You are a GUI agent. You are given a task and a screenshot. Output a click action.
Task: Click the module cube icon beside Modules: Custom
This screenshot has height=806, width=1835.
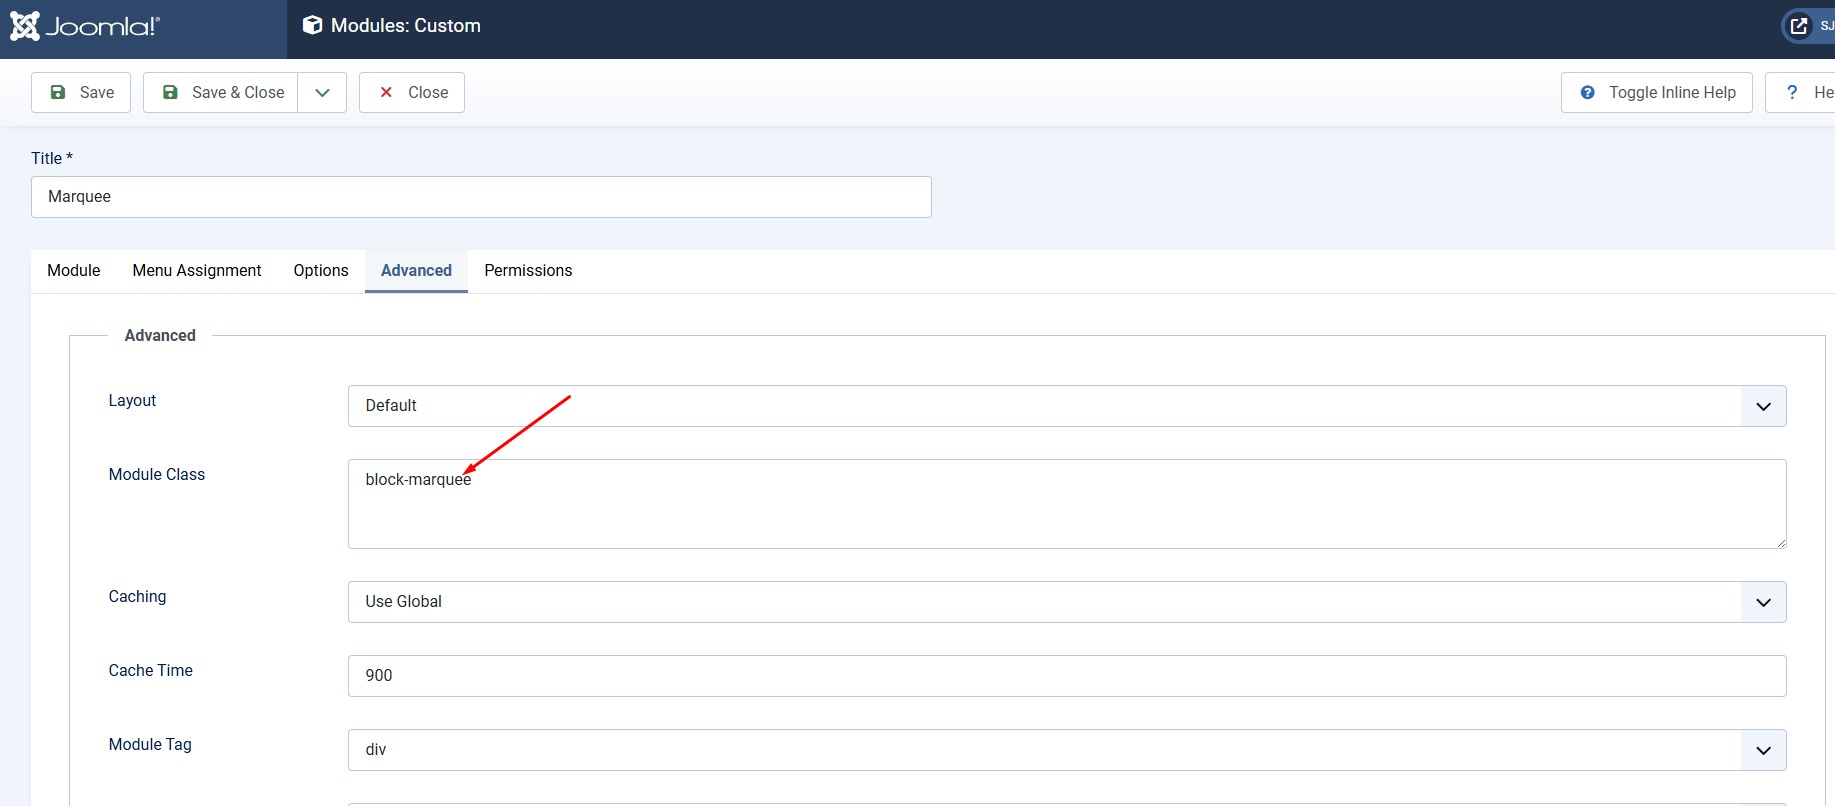tap(312, 26)
